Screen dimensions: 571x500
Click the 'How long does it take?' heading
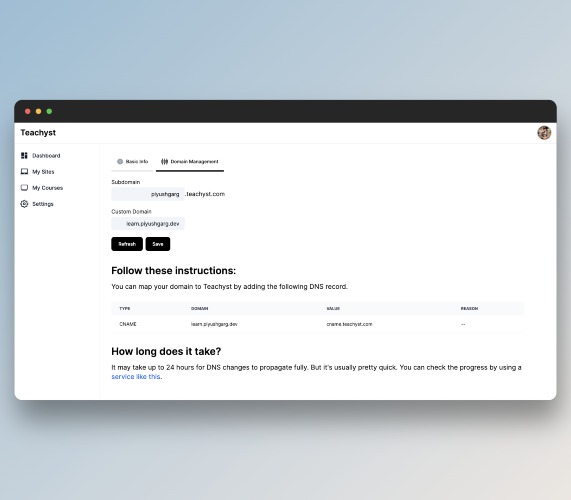pyautogui.click(x=166, y=351)
